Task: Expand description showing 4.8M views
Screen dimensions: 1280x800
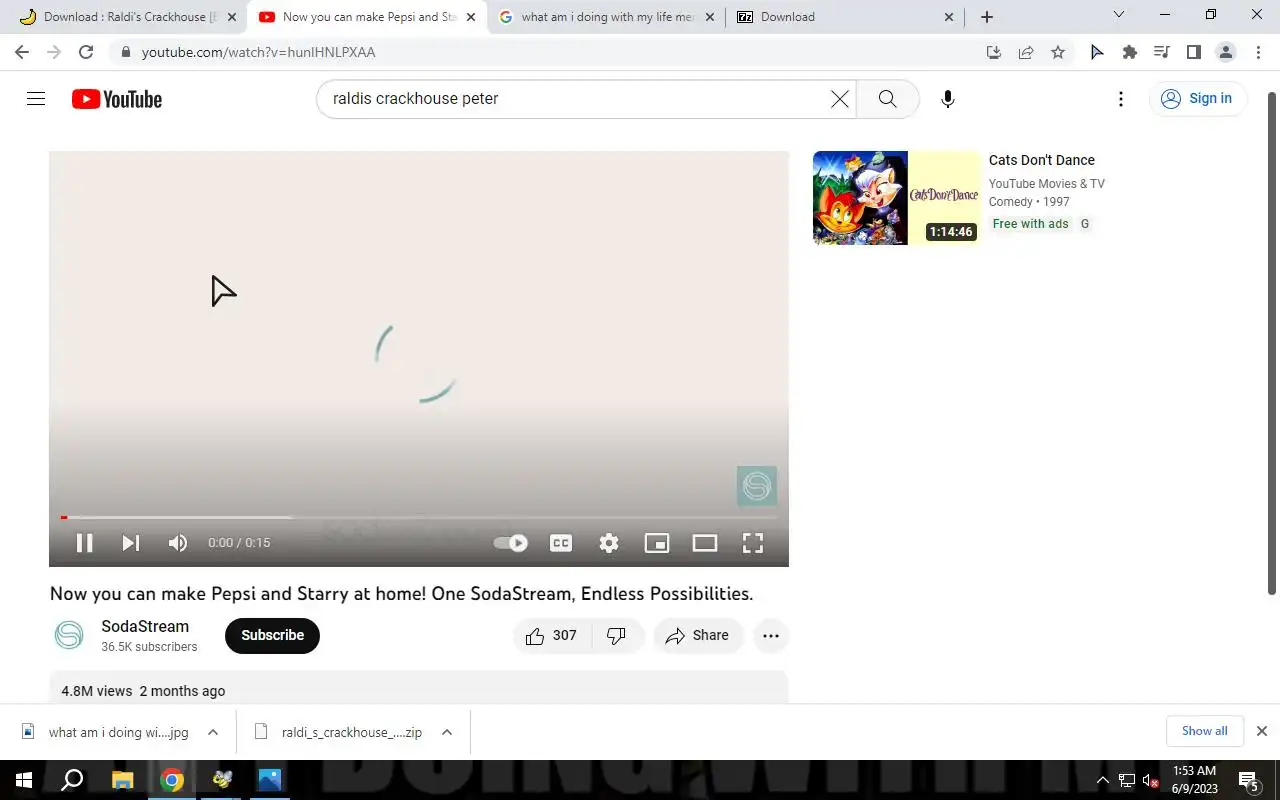Action: coord(419,690)
